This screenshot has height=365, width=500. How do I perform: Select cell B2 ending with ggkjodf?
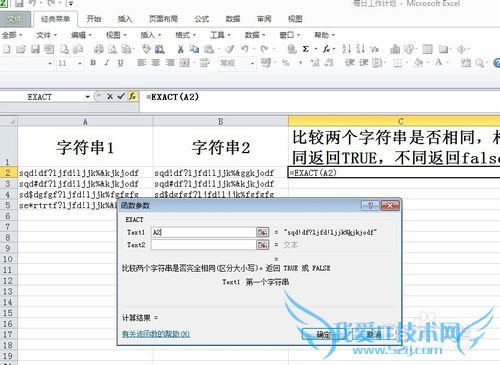[221, 173]
